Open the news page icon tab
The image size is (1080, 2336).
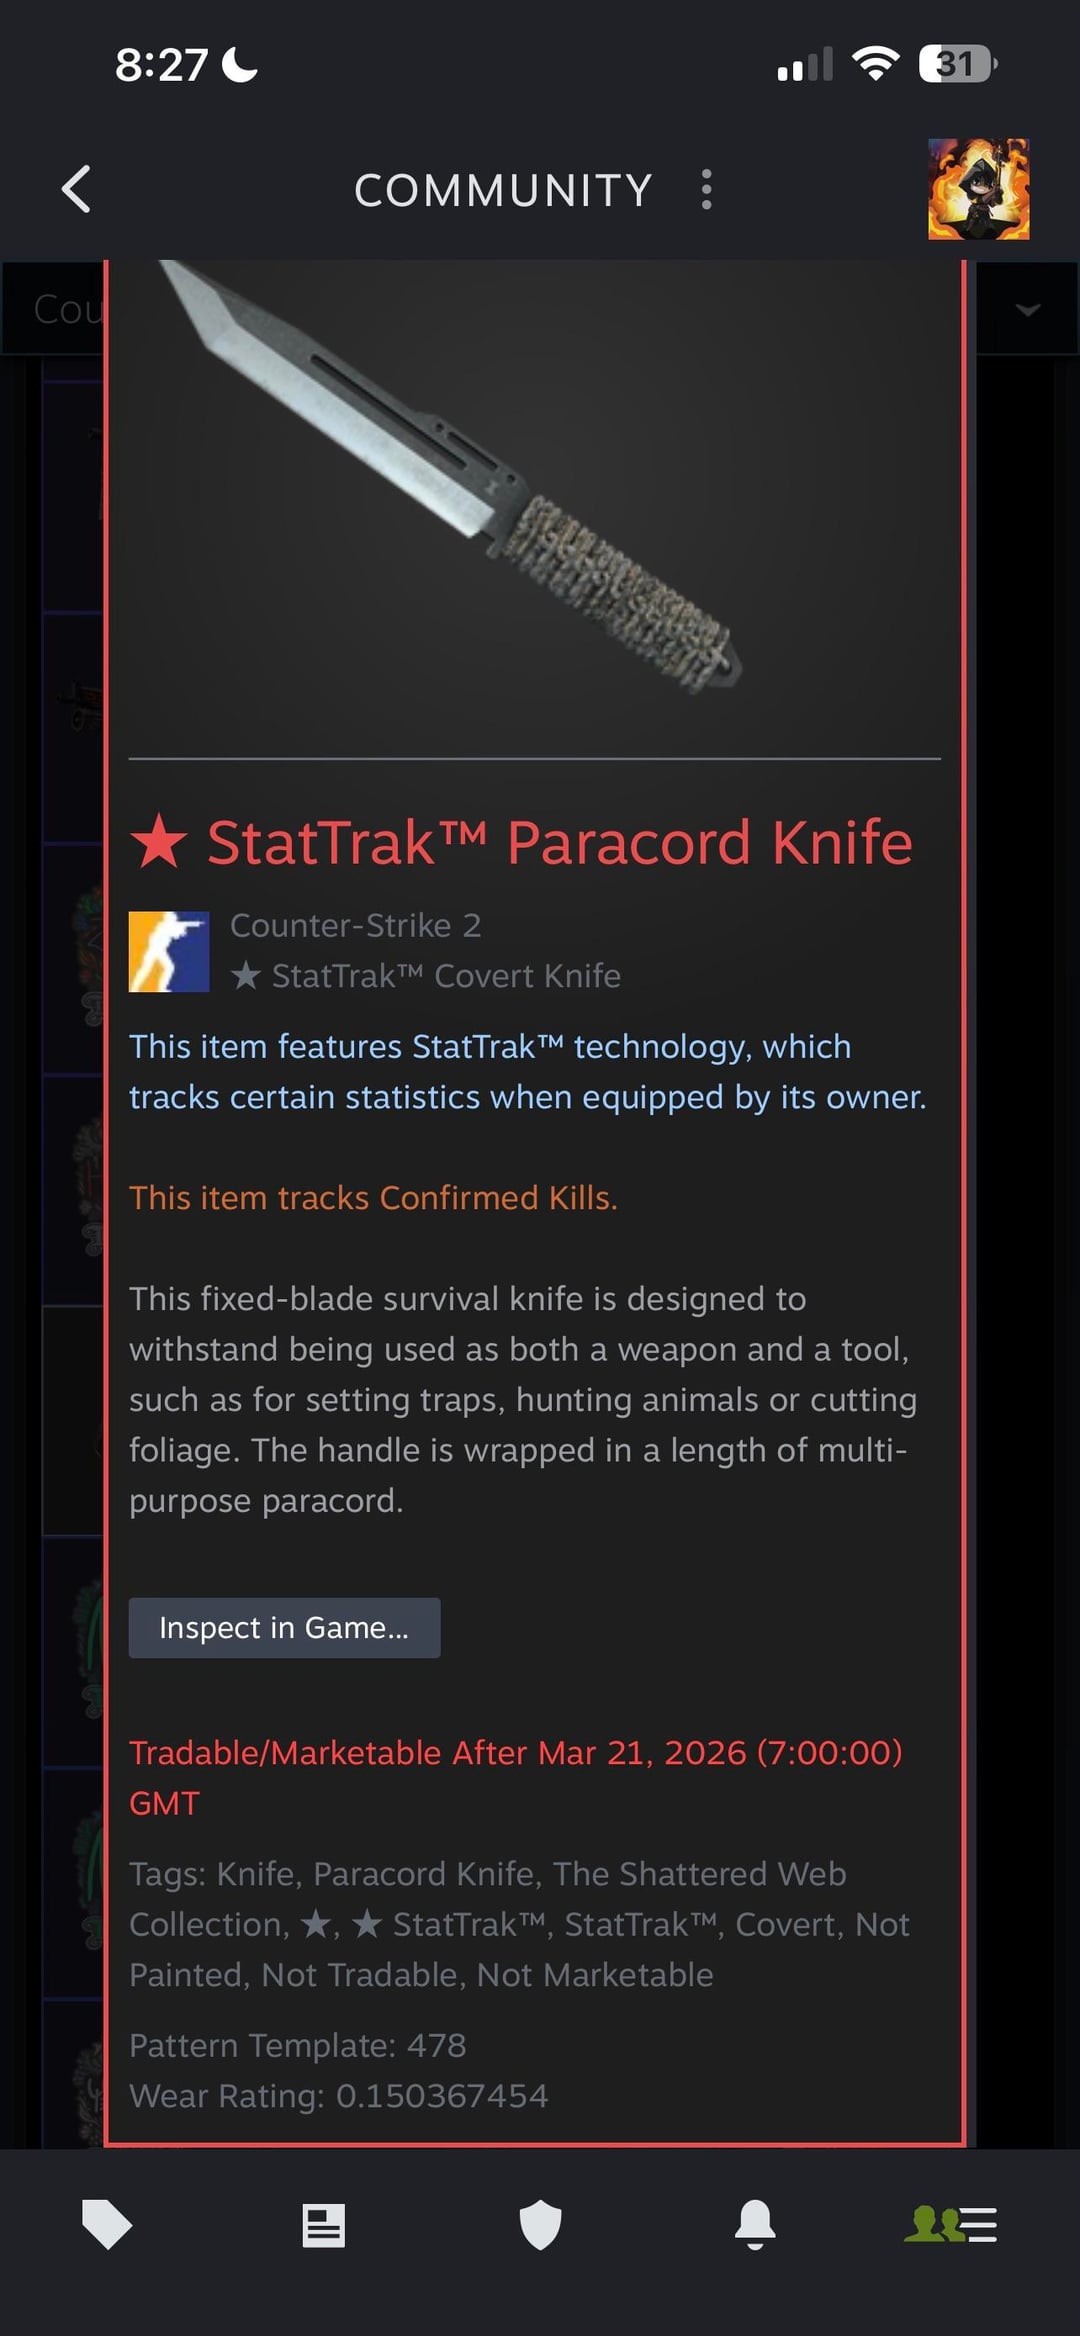(x=324, y=2225)
